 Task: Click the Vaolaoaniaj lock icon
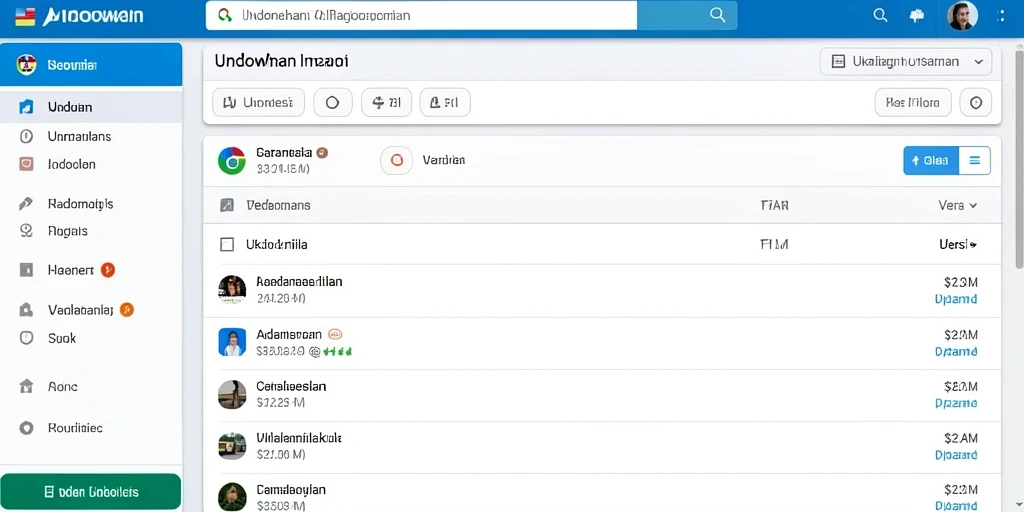click(x=26, y=310)
